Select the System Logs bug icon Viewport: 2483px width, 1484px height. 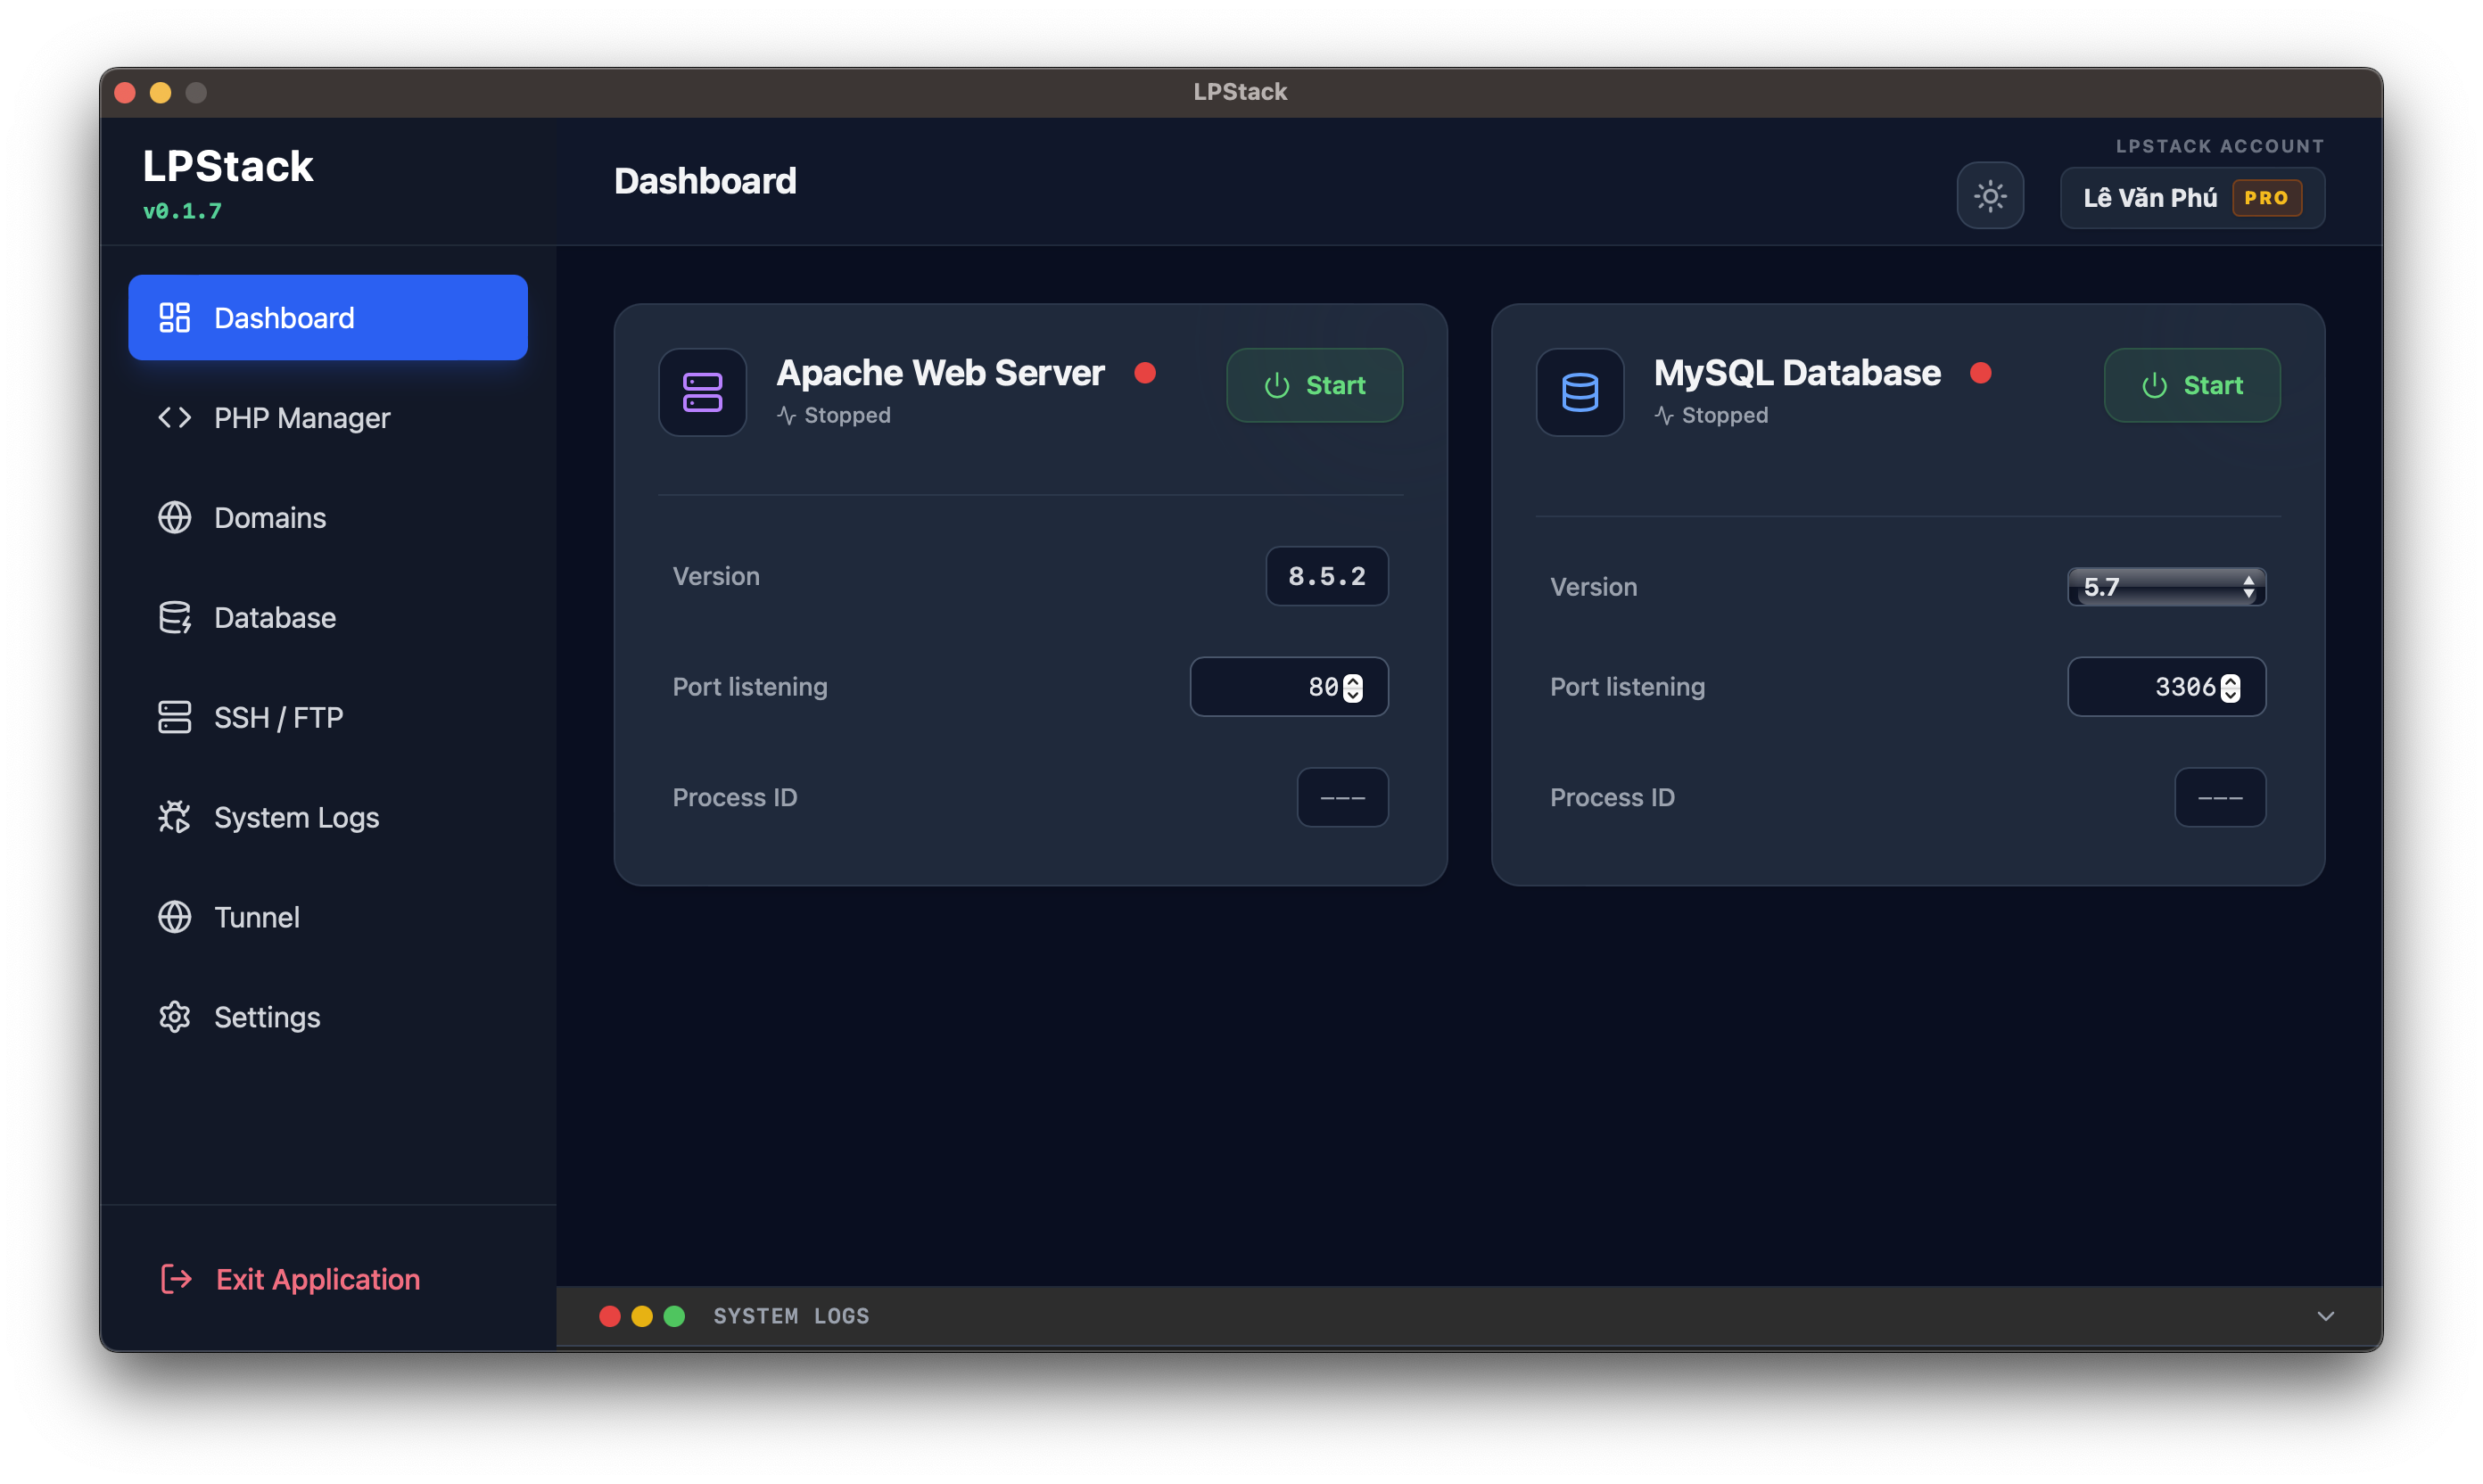pyautogui.click(x=174, y=817)
